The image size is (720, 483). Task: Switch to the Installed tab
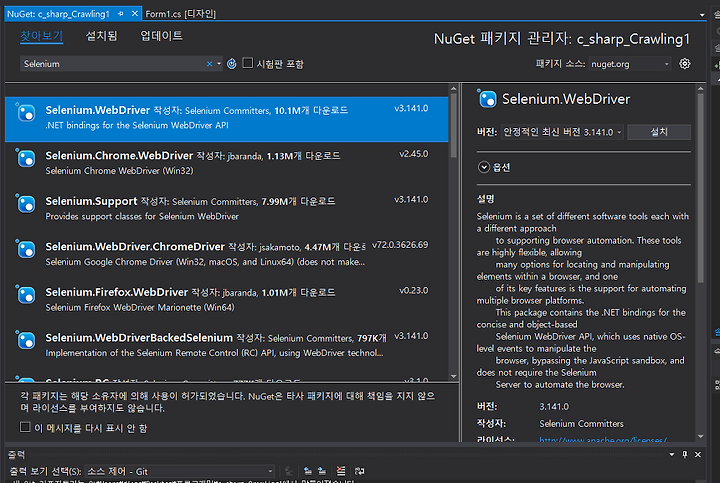tap(101, 36)
